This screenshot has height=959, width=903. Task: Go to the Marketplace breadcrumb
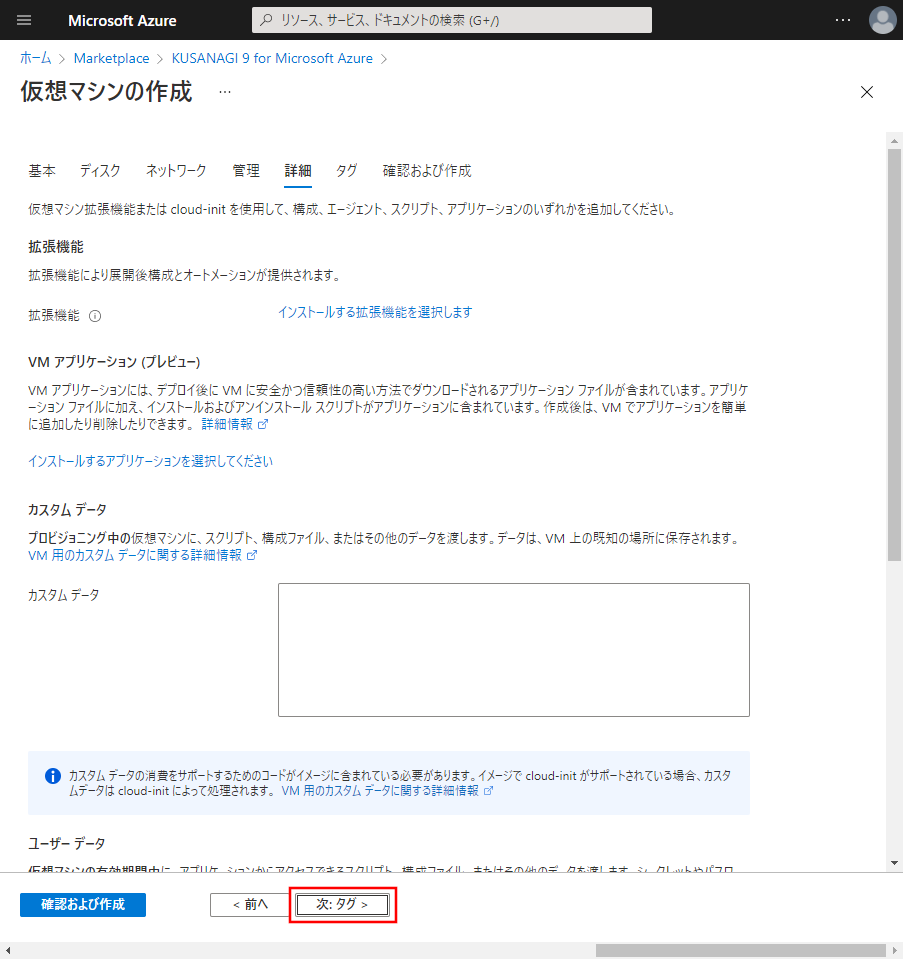111,58
